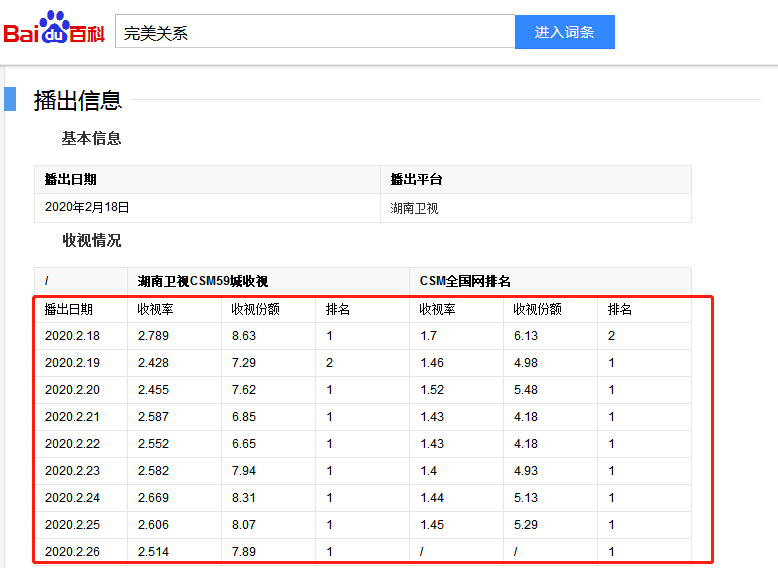Screen dimensions: 778x568
Task: Click the share value 8.63
Action: [x=244, y=336]
